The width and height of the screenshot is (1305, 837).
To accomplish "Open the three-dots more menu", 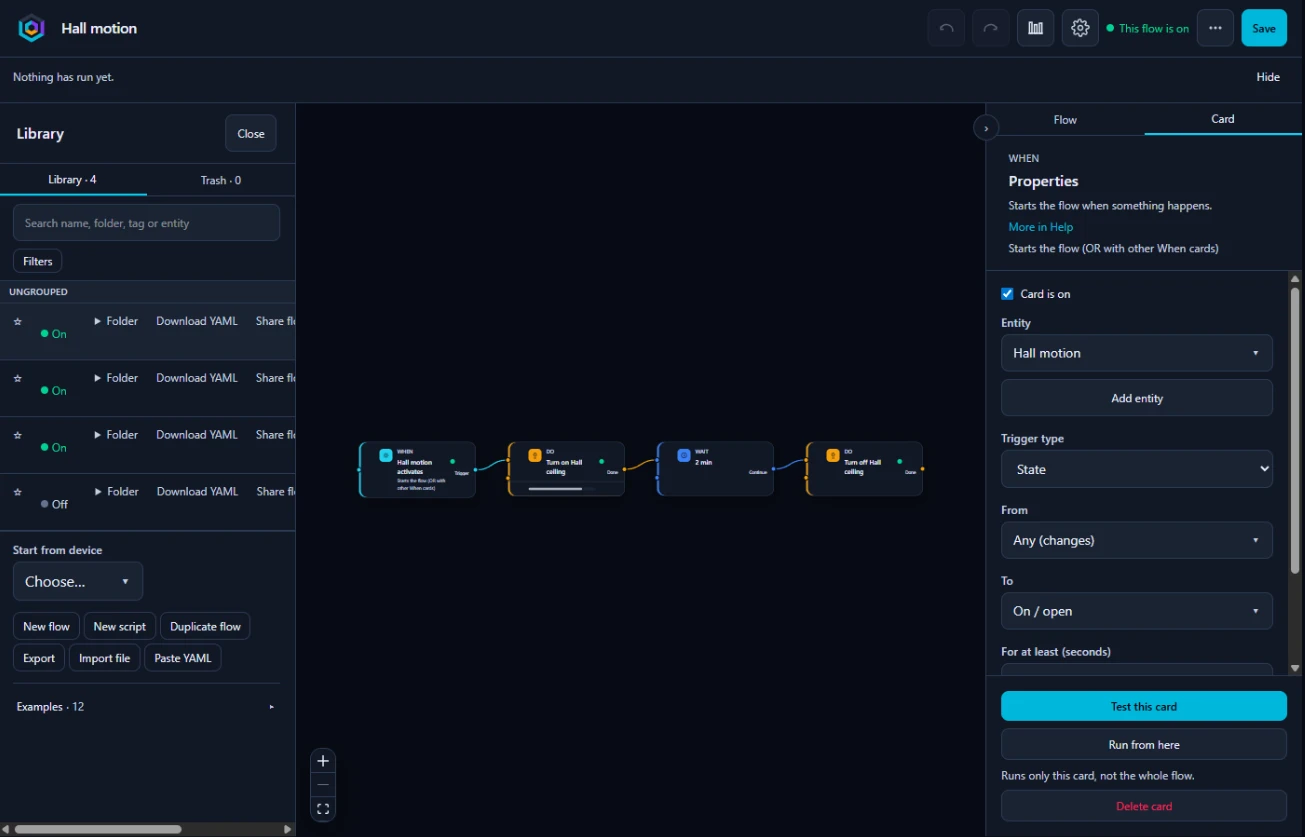I will point(1215,28).
